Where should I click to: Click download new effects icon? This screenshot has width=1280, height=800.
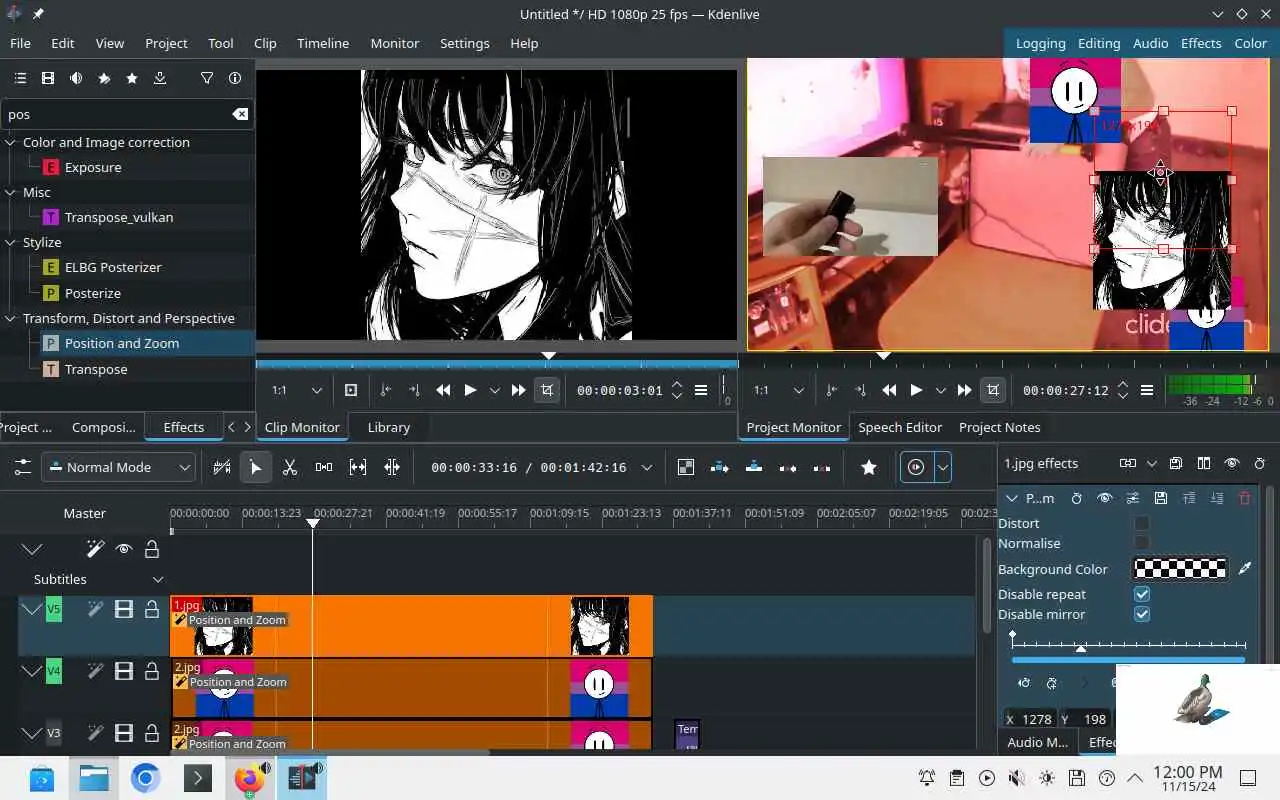160,78
